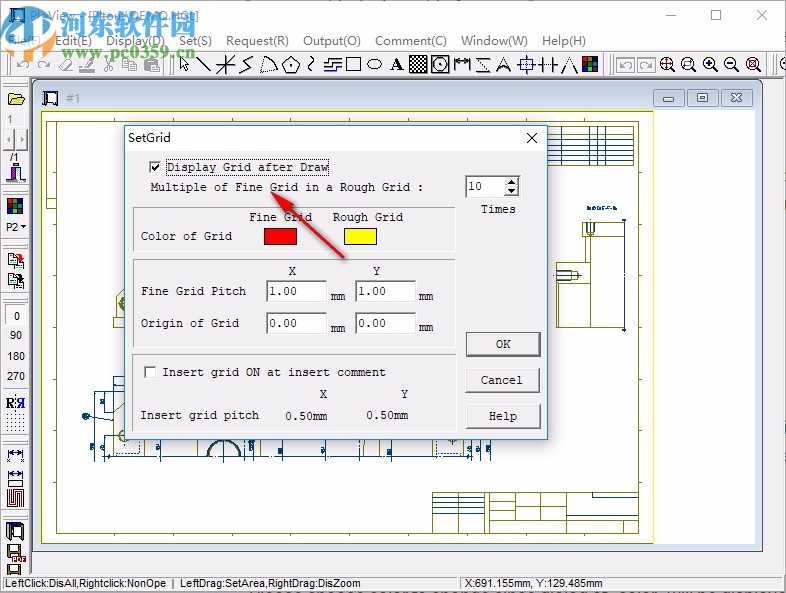
Task: Select the arrow pointer tool in toolbar
Action: coord(184,64)
